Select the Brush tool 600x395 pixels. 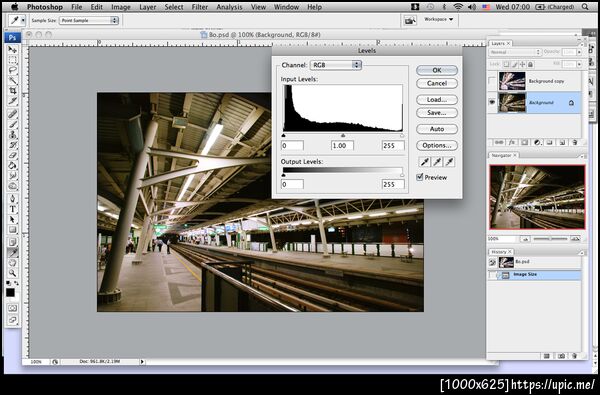(x=13, y=124)
